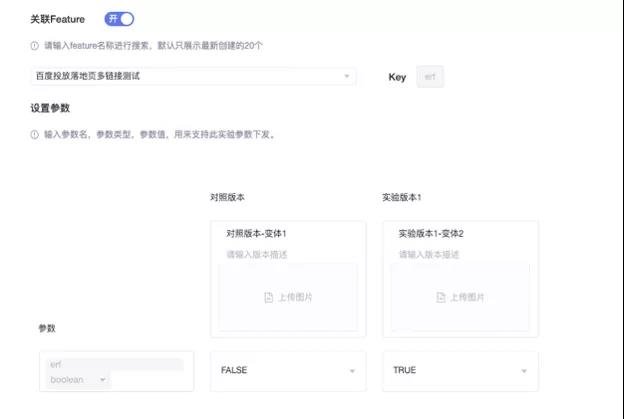The width and height of the screenshot is (624, 419).
Task: Click description field under 对照版本-变体1
Action: (257, 254)
